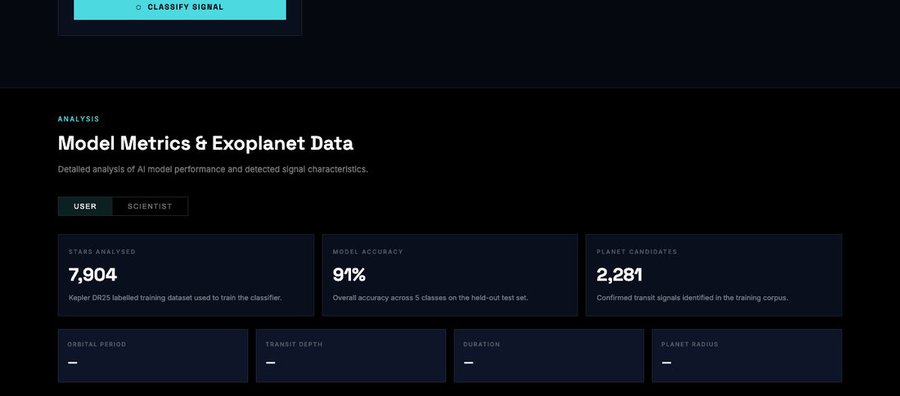The width and height of the screenshot is (900, 396).
Task: Click the 2,281 candidates number
Action: [619, 275]
